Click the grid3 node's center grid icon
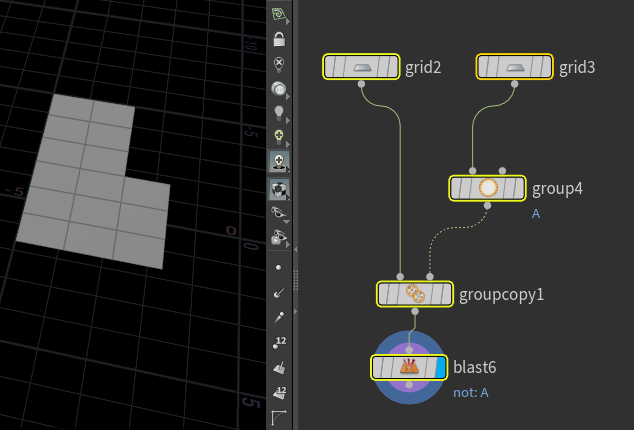Viewport: 634px width, 430px height. [x=515, y=67]
